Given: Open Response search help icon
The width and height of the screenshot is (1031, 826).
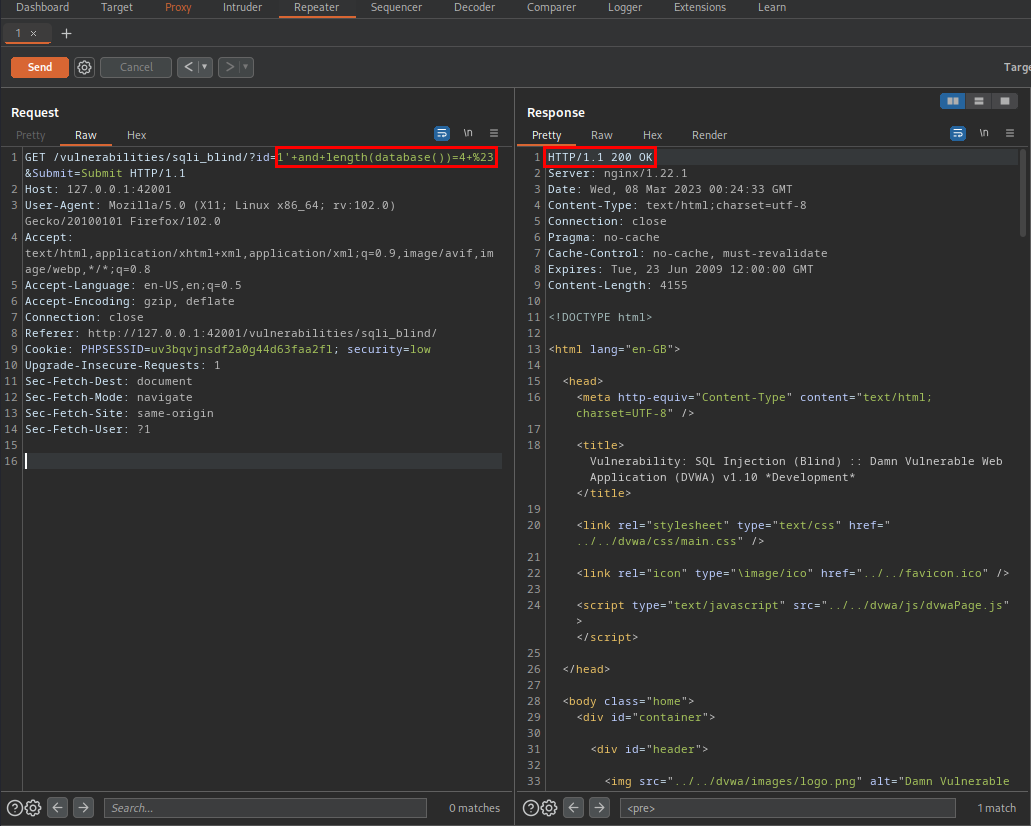Looking at the screenshot, I should pyautogui.click(x=531, y=808).
